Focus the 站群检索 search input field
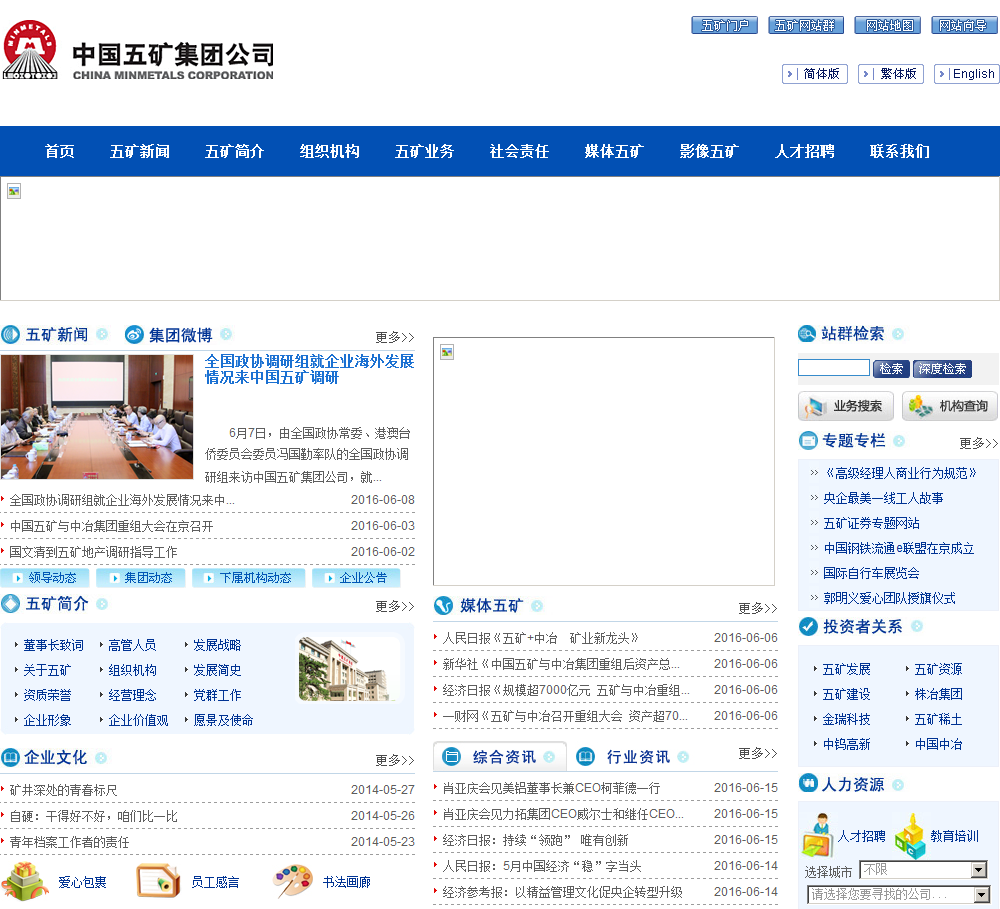This screenshot has width=1000, height=909. (x=834, y=367)
